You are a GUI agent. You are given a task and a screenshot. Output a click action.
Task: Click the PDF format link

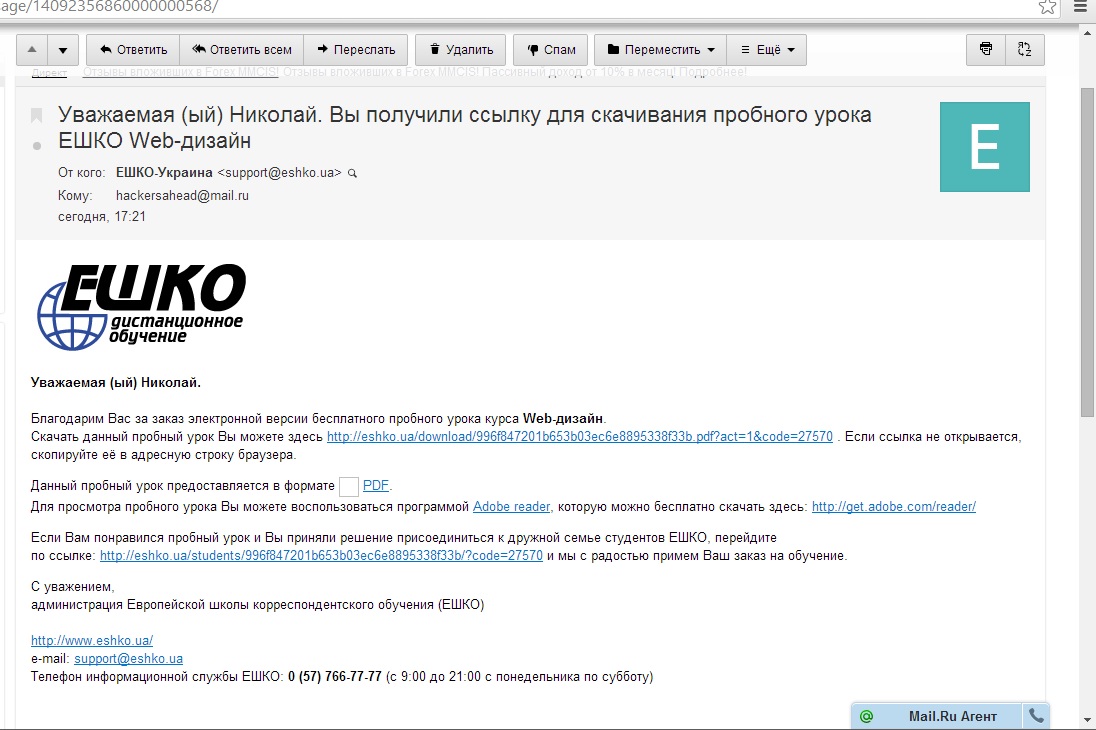[x=375, y=485]
